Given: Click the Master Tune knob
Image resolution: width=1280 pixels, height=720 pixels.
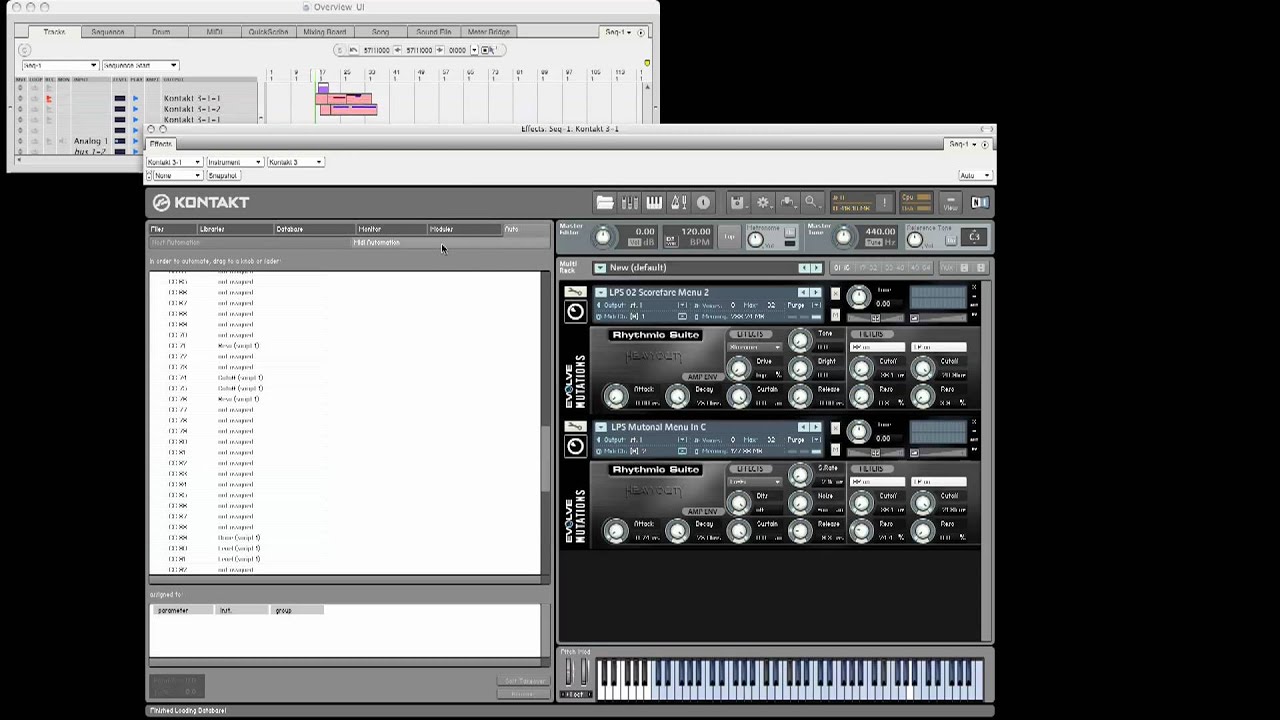Looking at the screenshot, I should pyautogui.click(x=844, y=237).
